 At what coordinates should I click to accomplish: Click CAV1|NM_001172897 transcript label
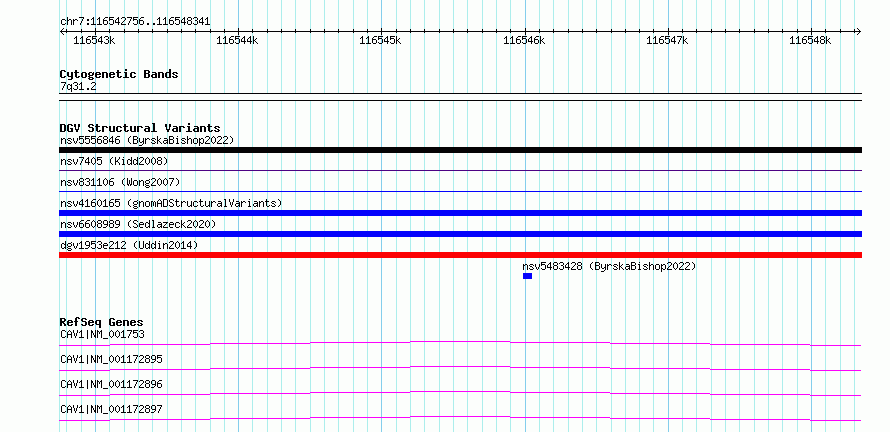(x=111, y=409)
